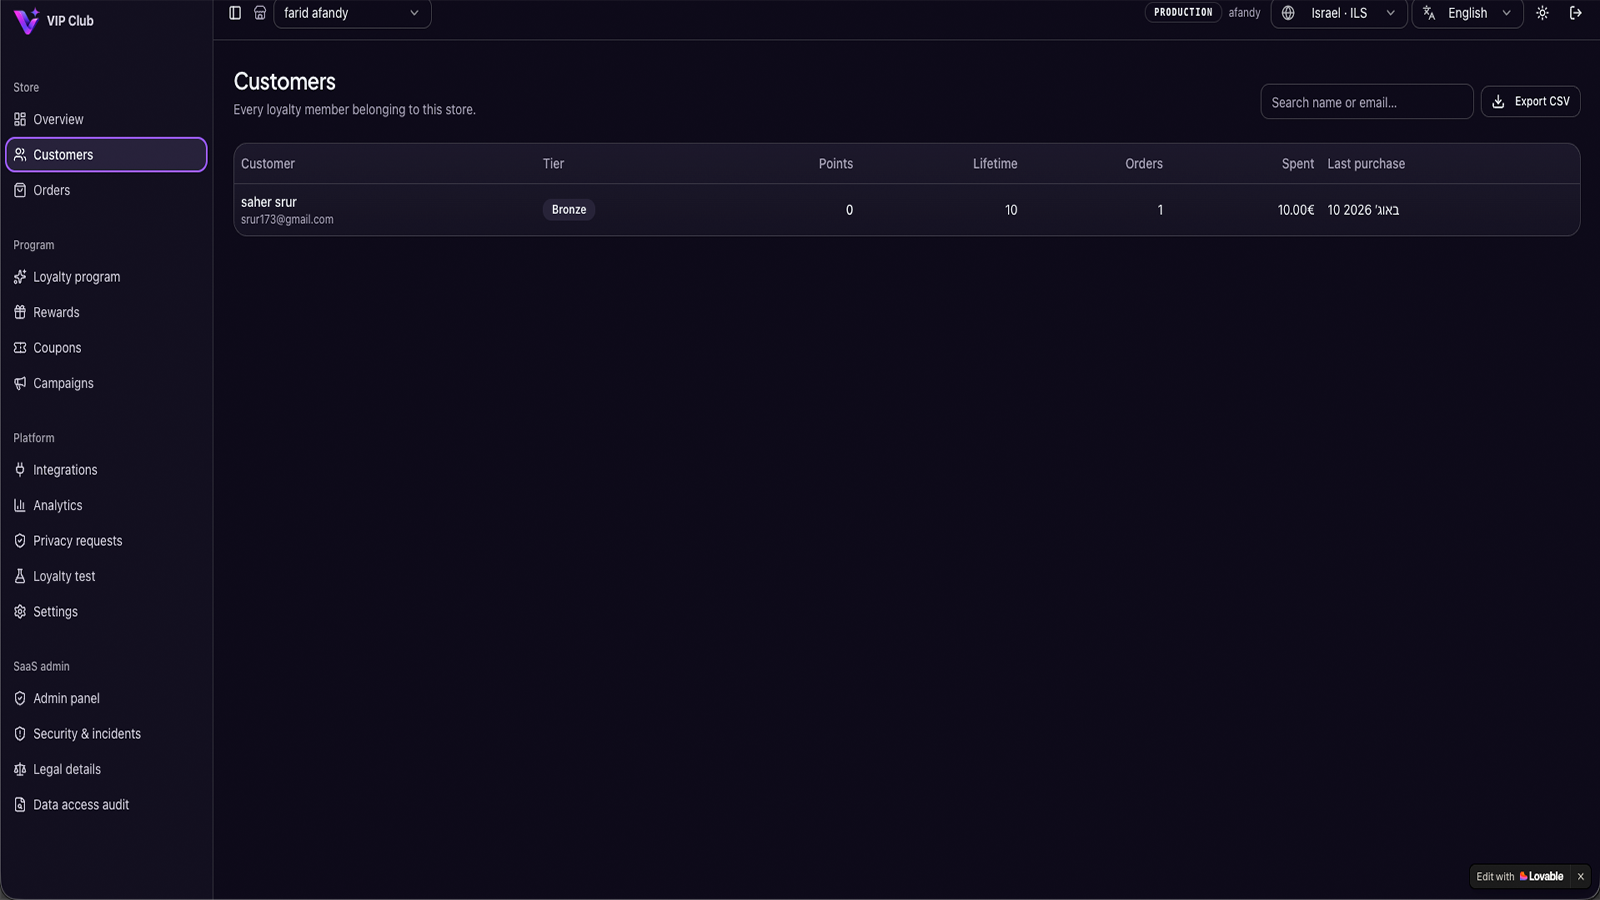Click the globe icon near Israel · ILS
This screenshot has width=1600, height=900.
click(1288, 13)
